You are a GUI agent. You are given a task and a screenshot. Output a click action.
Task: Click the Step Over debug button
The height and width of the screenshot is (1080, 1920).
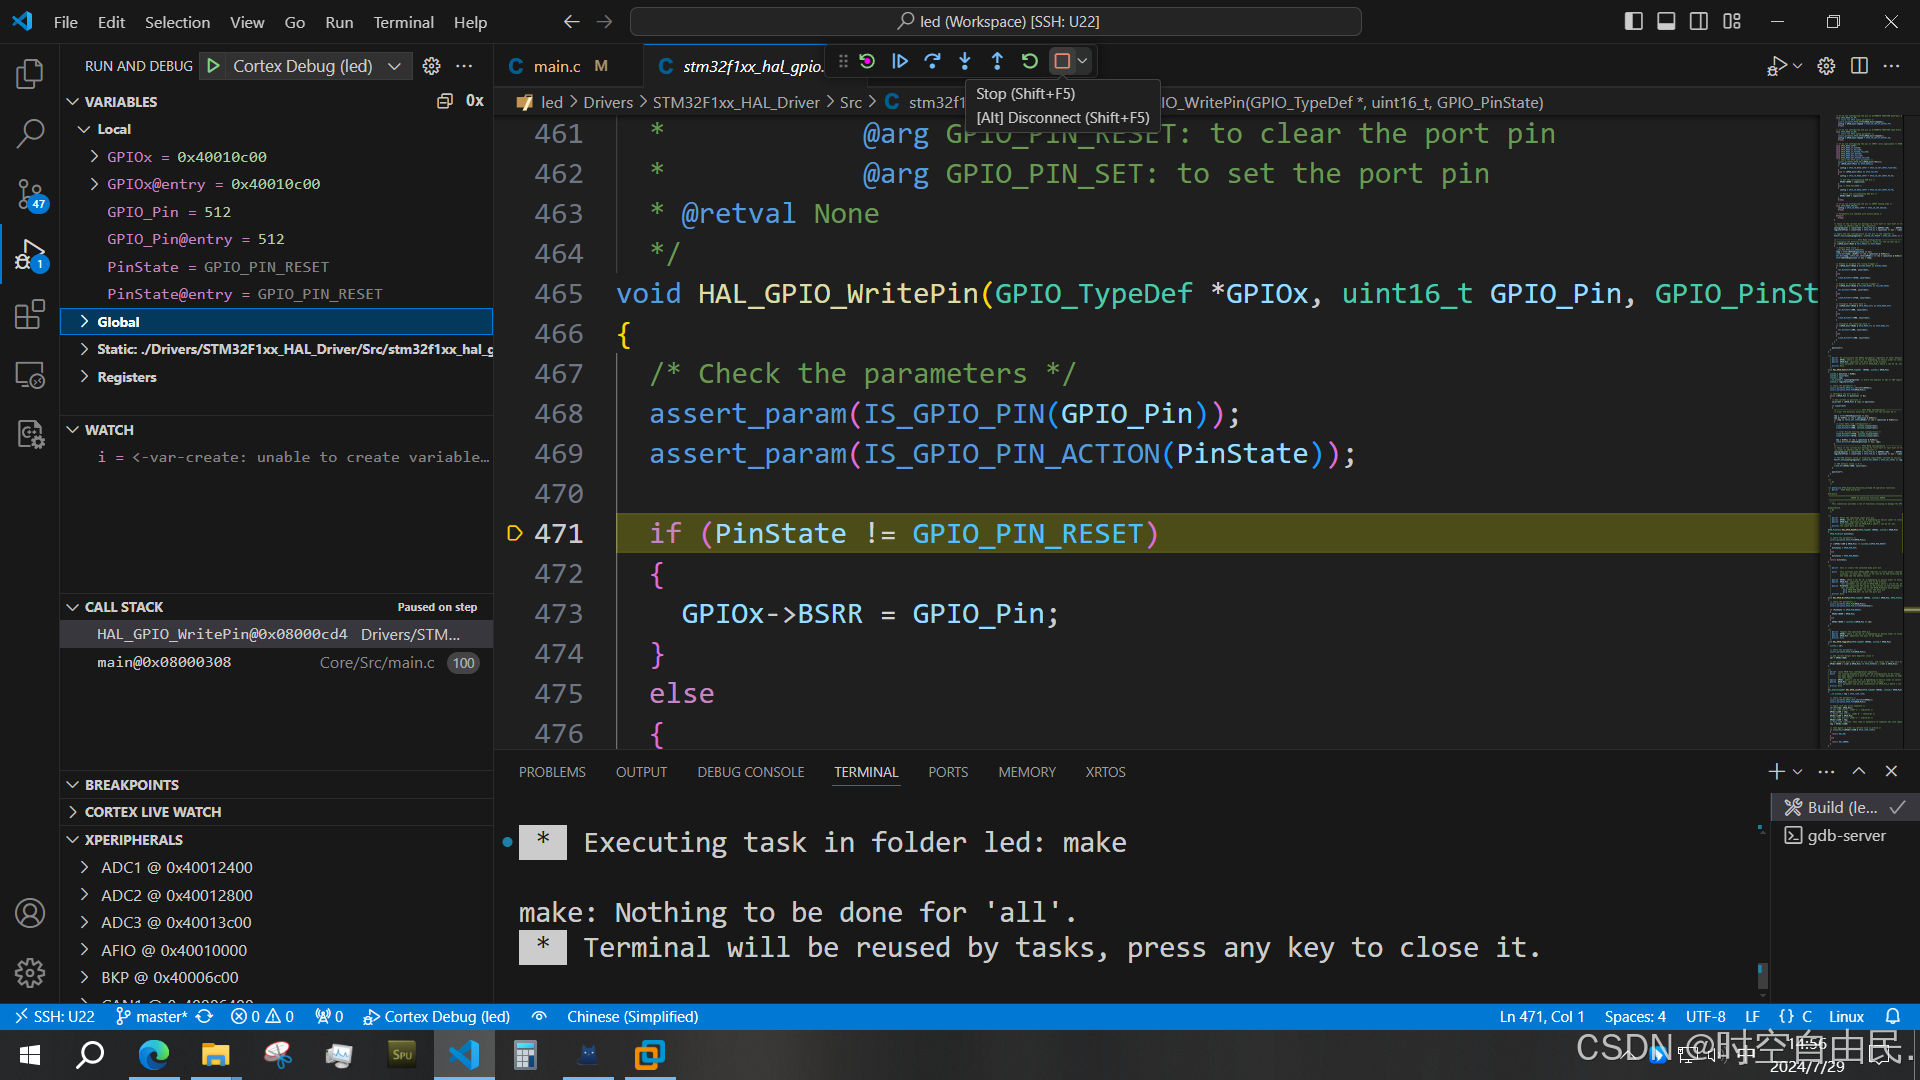[932, 62]
